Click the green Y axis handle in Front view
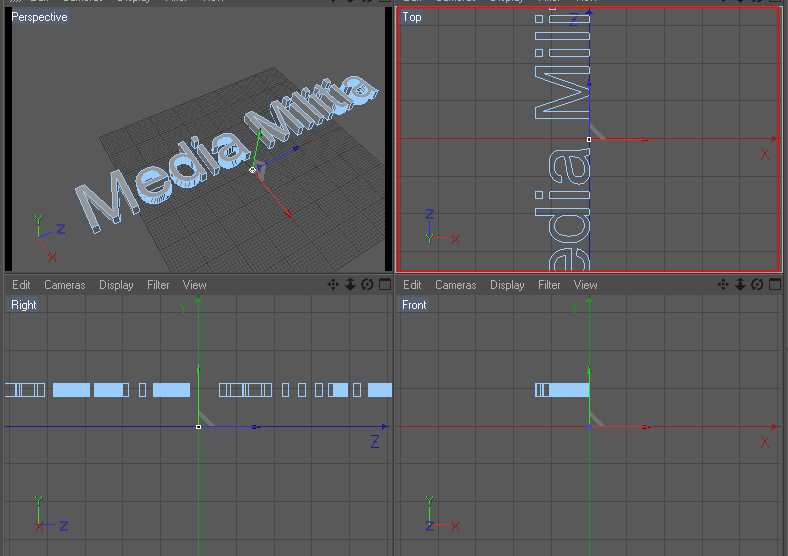Image resolution: width=788 pixels, height=556 pixels. point(589,370)
